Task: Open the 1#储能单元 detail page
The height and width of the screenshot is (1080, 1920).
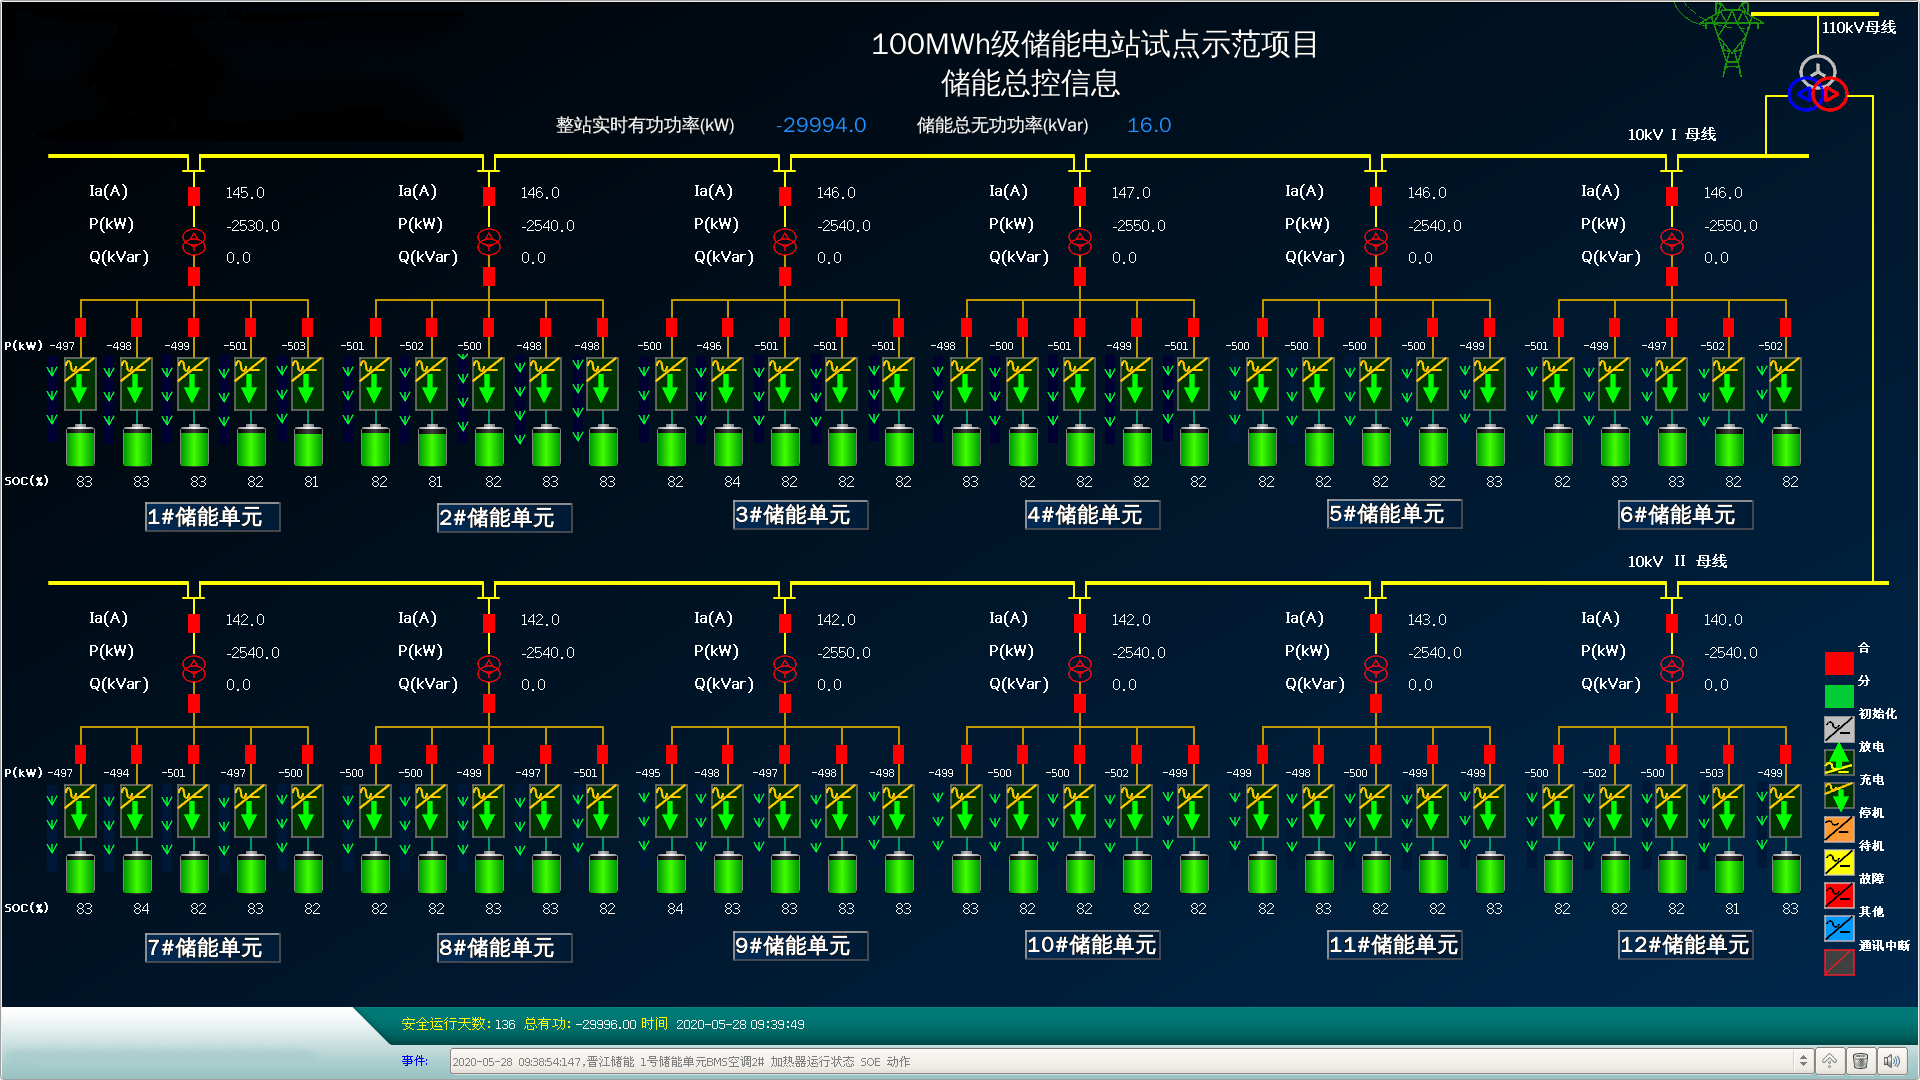Action: click(x=212, y=517)
